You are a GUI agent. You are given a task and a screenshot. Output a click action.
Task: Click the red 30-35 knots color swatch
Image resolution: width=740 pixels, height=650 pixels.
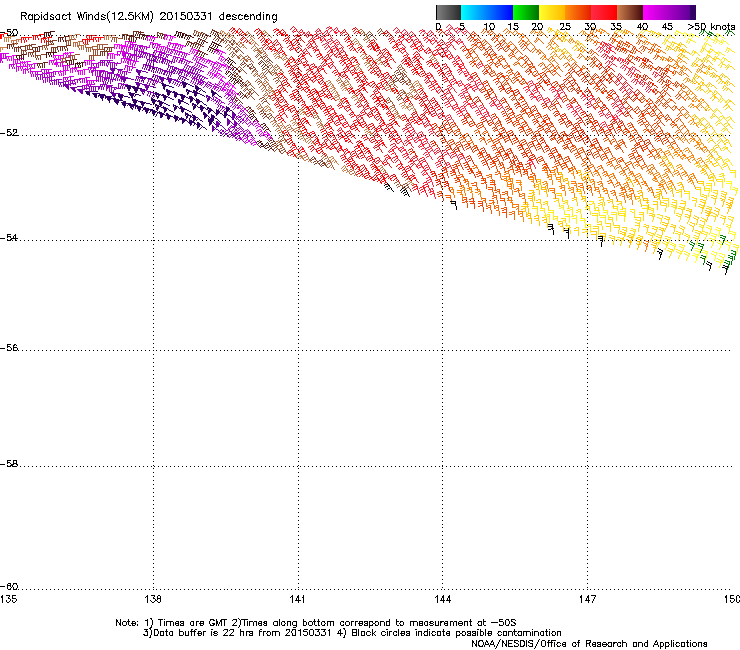[604, 12]
